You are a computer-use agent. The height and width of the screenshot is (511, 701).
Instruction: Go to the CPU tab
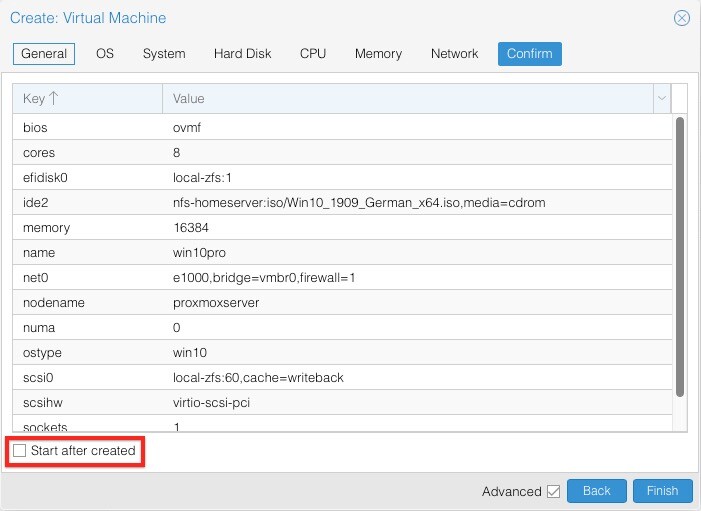pos(313,54)
